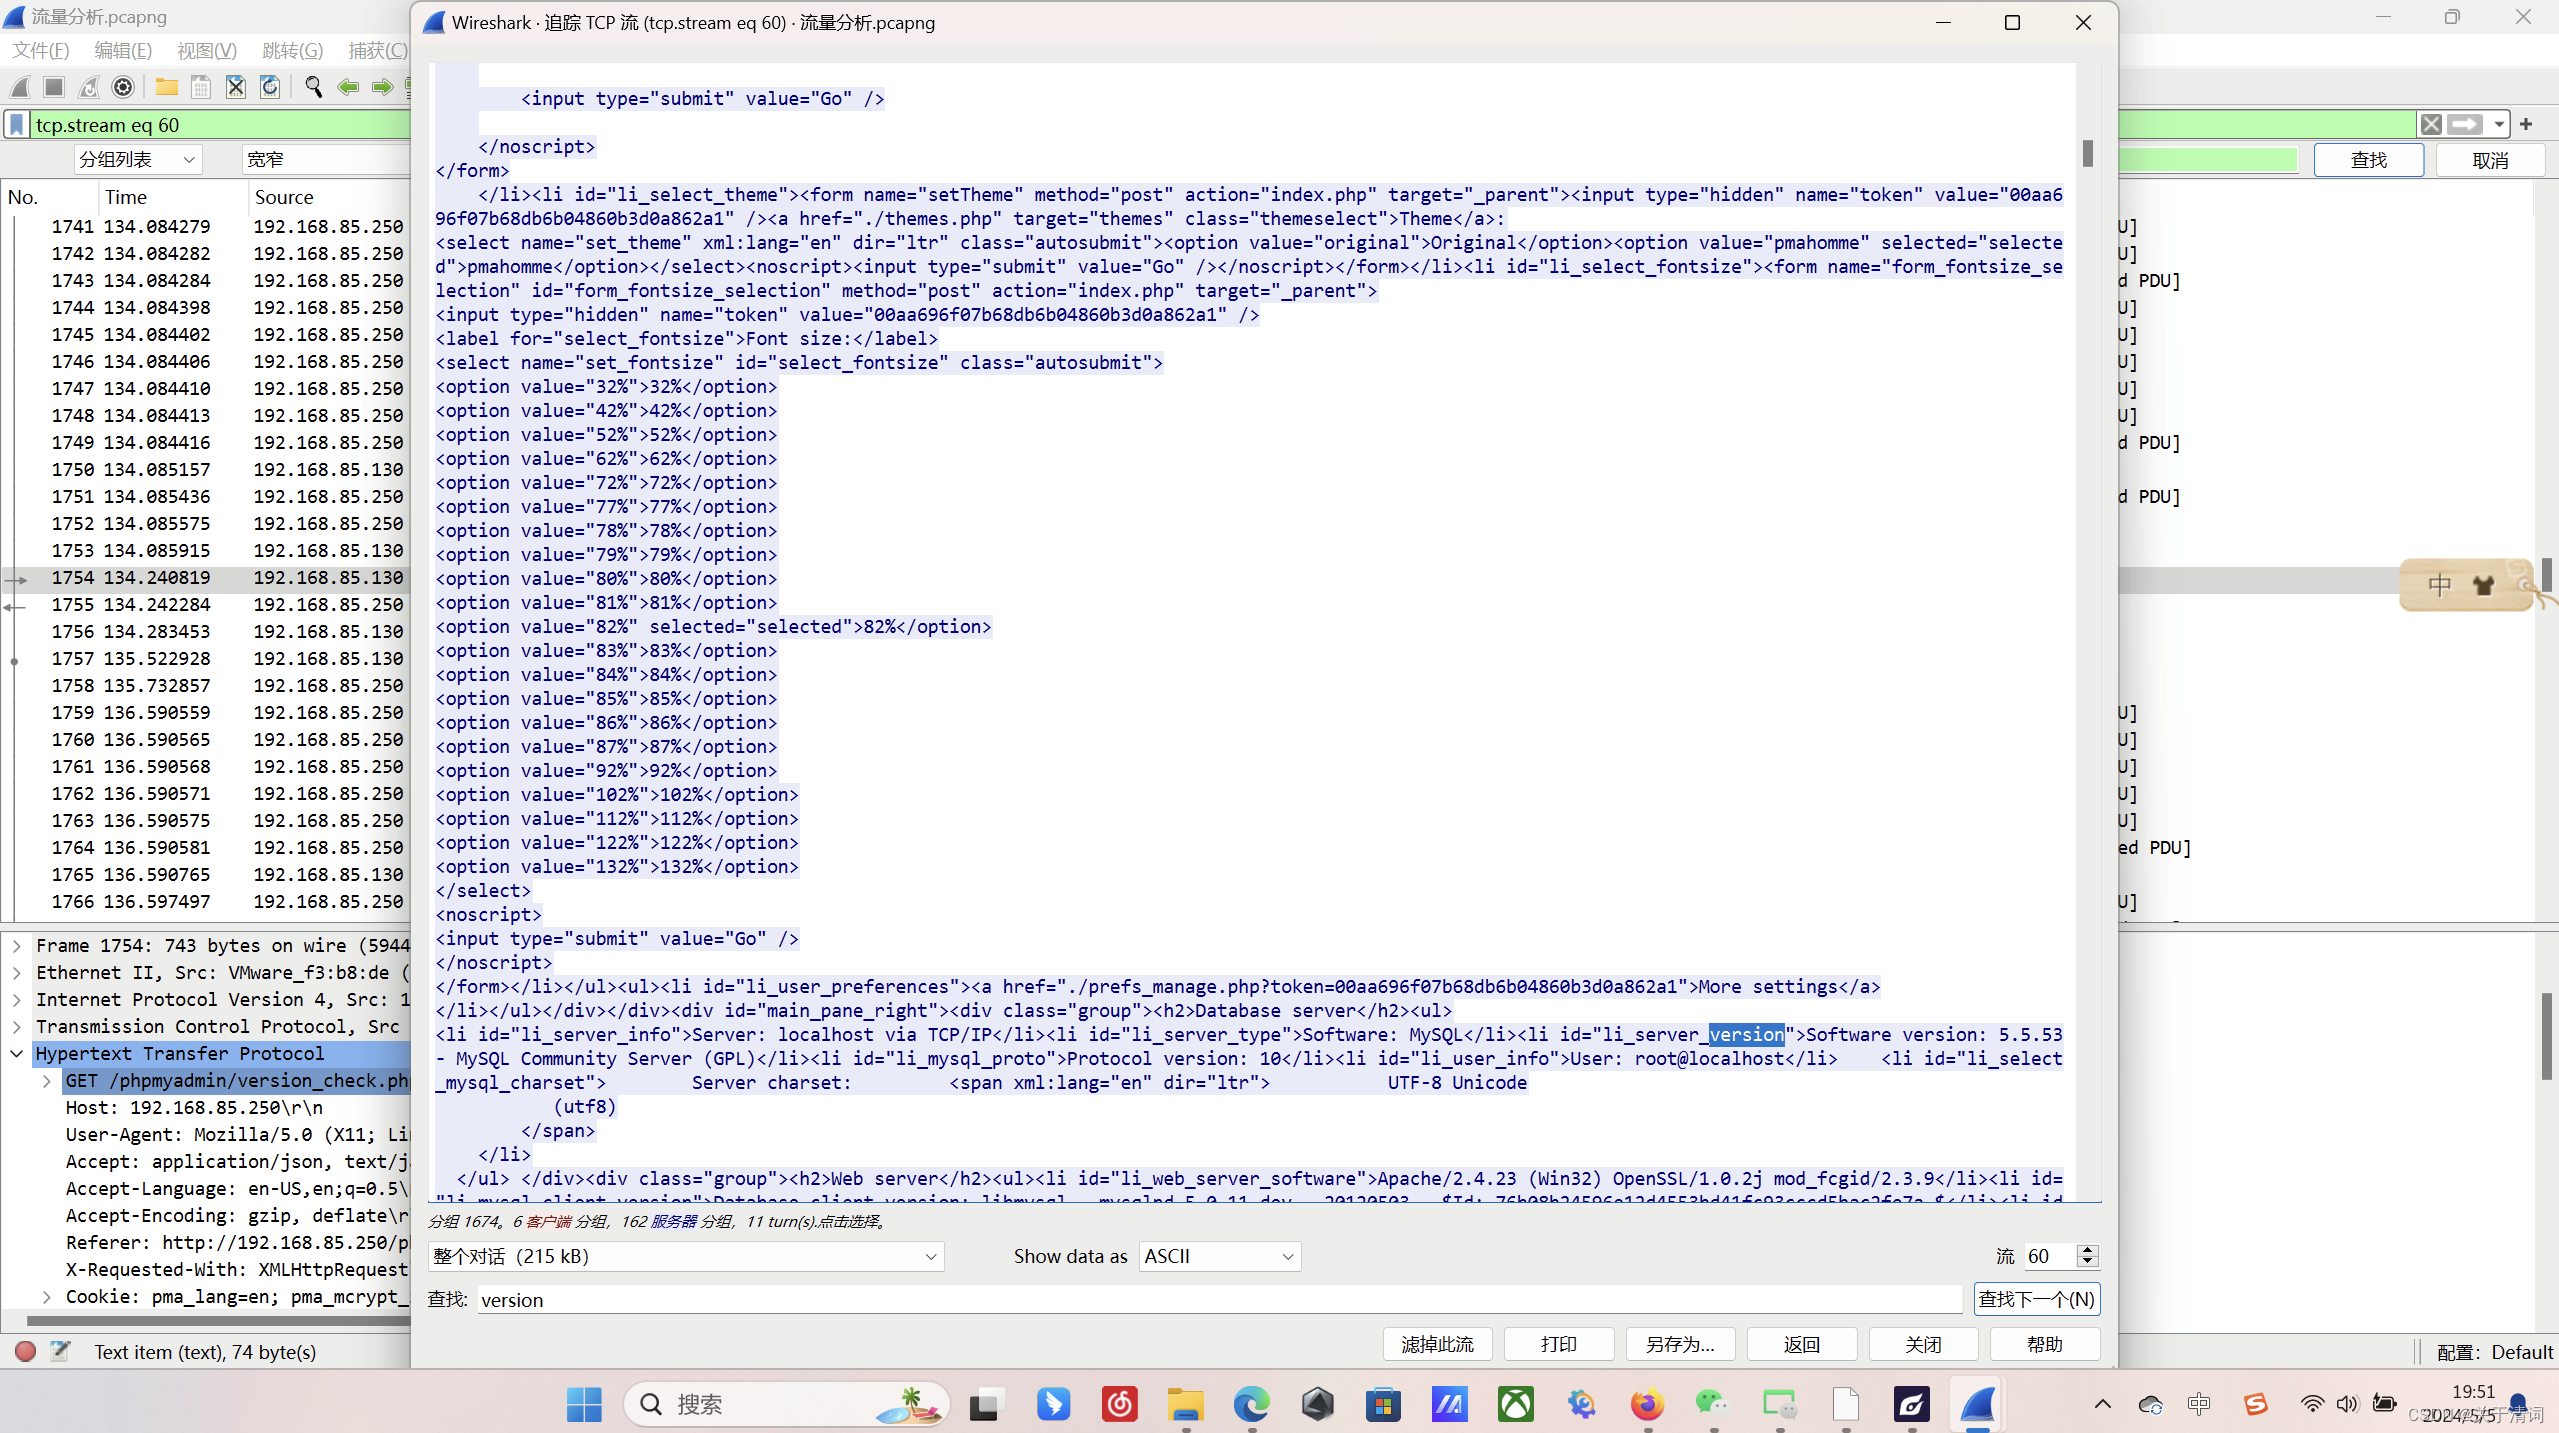The width and height of the screenshot is (2559, 1433).
Task: Click the 另存为... button
Action: coord(1680,1344)
